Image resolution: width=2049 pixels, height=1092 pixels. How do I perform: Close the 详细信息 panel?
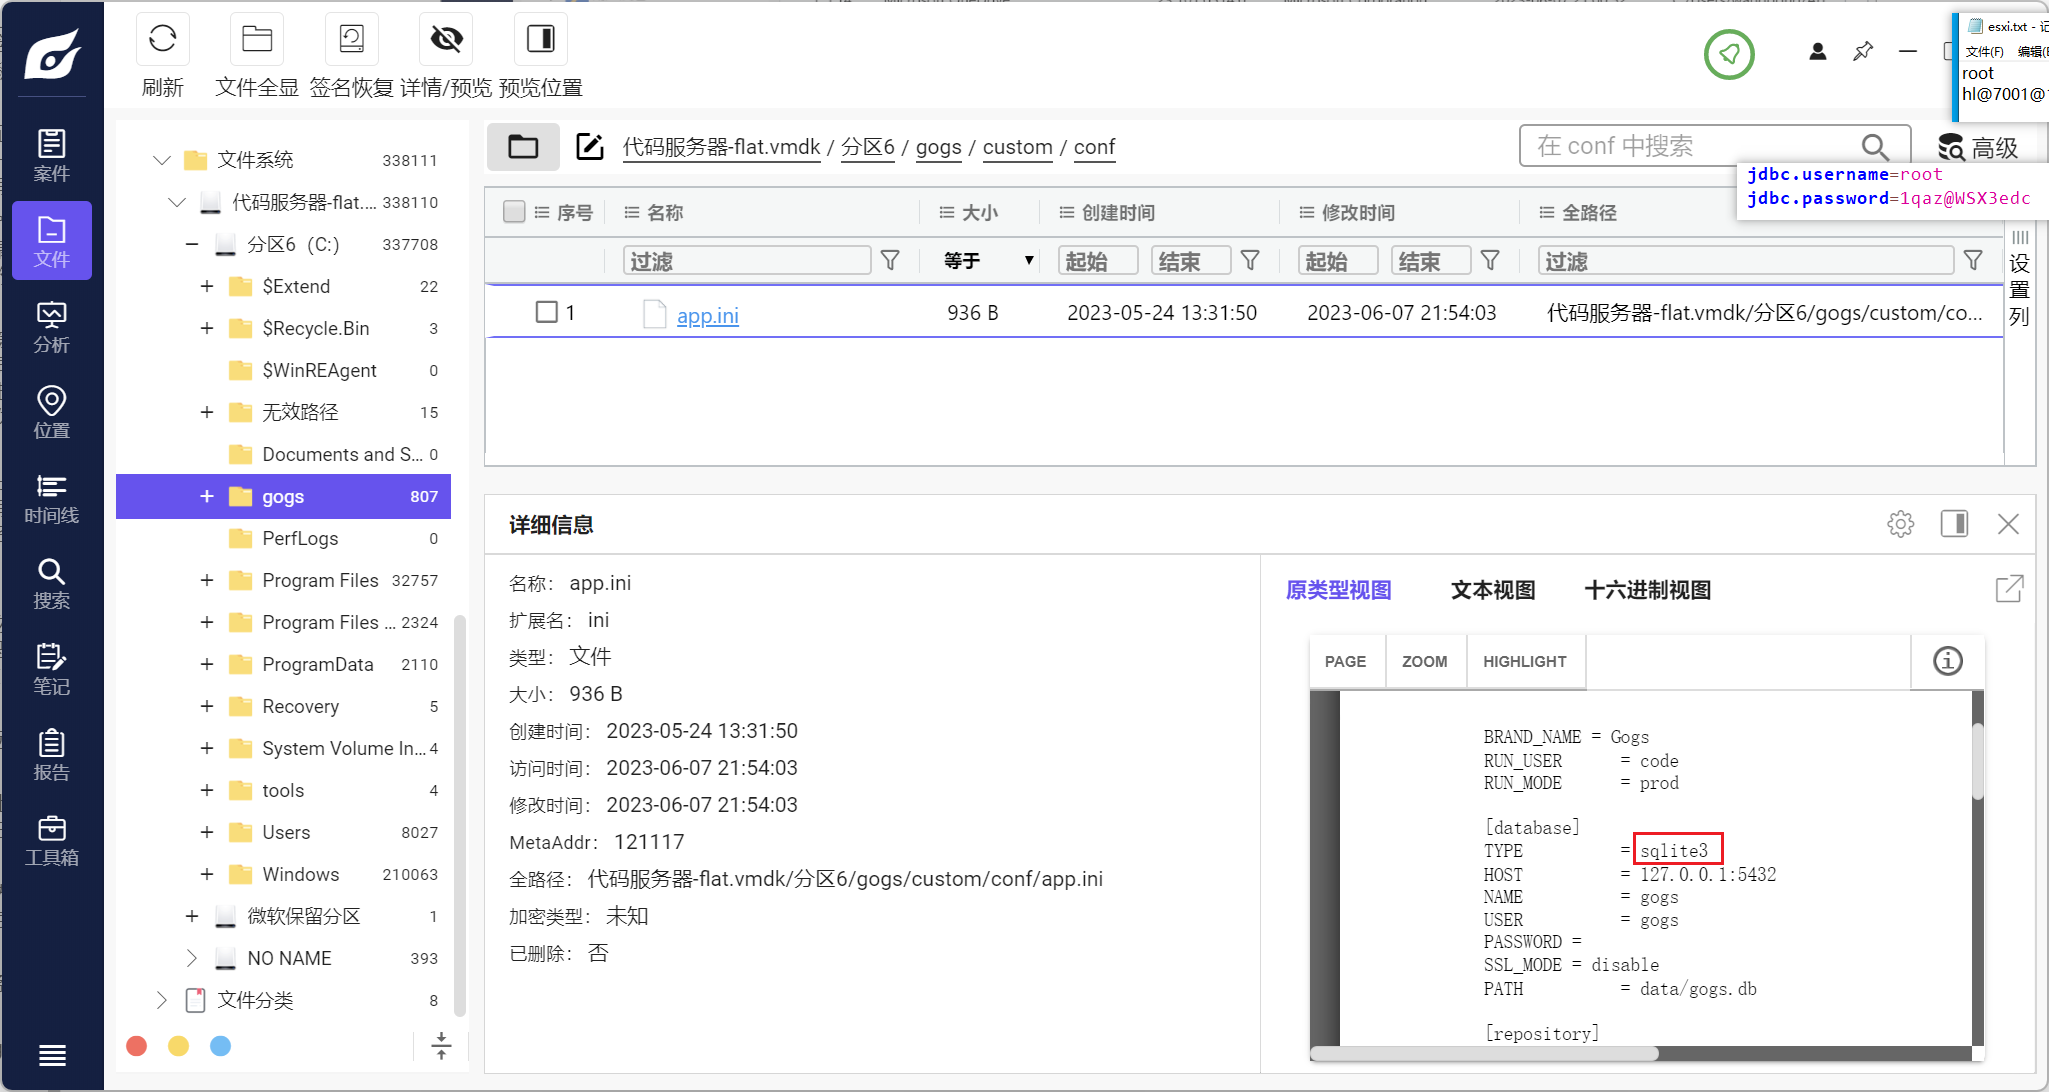2008,524
